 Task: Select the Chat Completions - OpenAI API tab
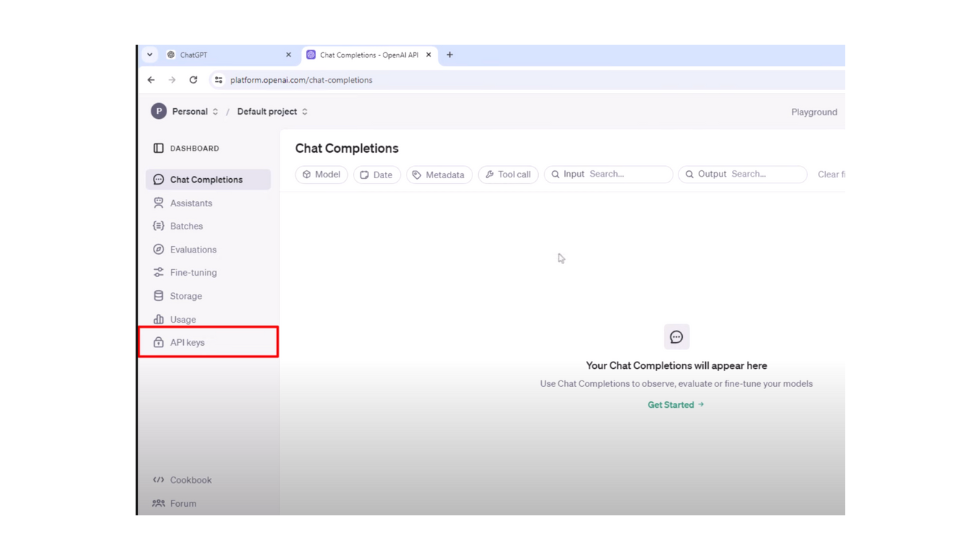[370, 55]
